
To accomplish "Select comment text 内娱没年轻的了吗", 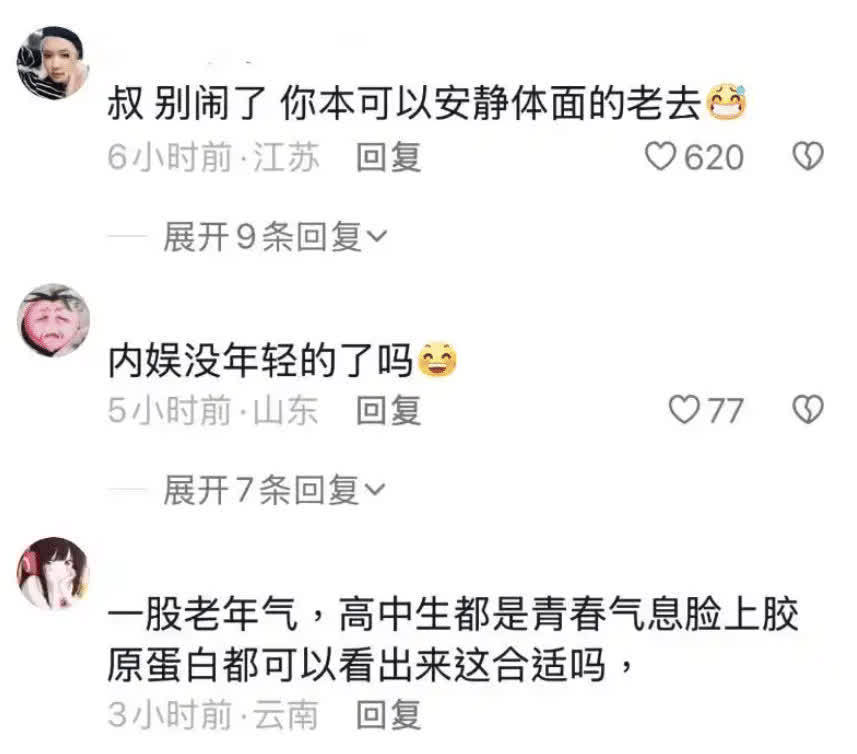I will 260,360.
